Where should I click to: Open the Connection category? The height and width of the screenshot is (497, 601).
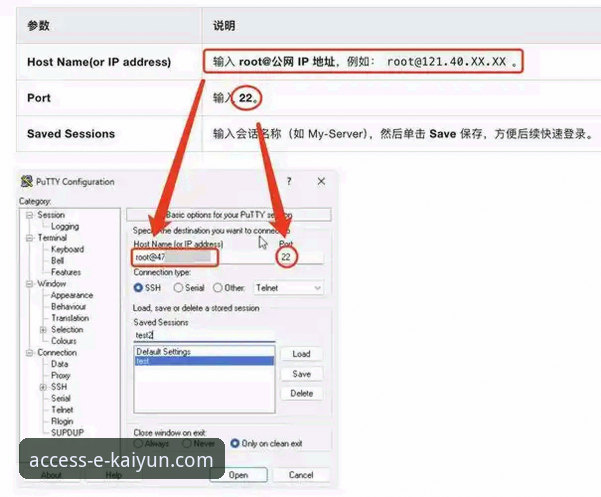click(x=57, y=353)
